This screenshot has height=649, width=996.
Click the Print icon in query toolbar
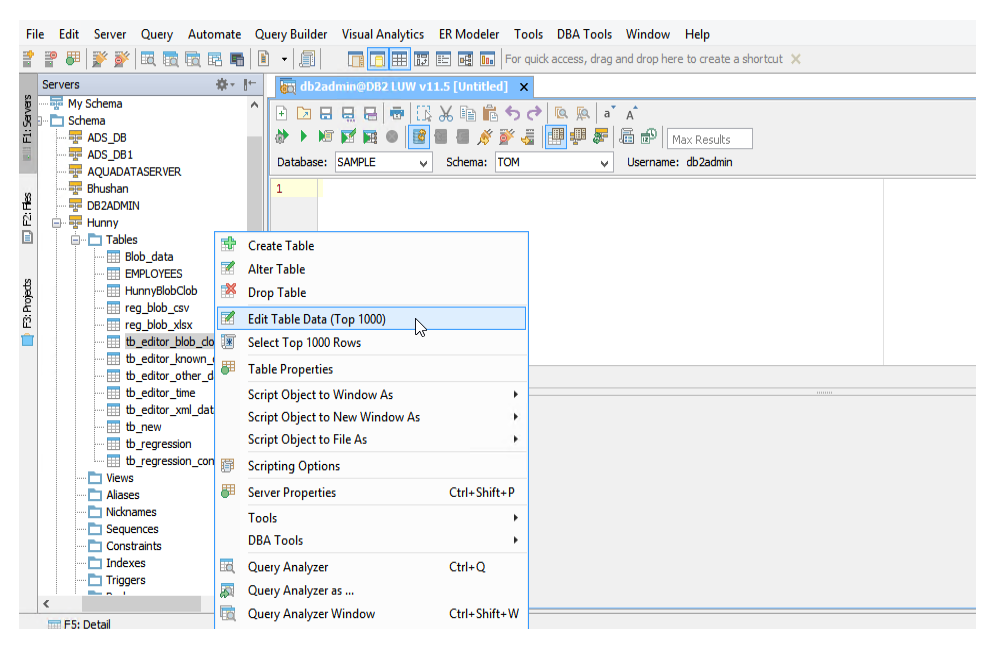pos(397,114)
